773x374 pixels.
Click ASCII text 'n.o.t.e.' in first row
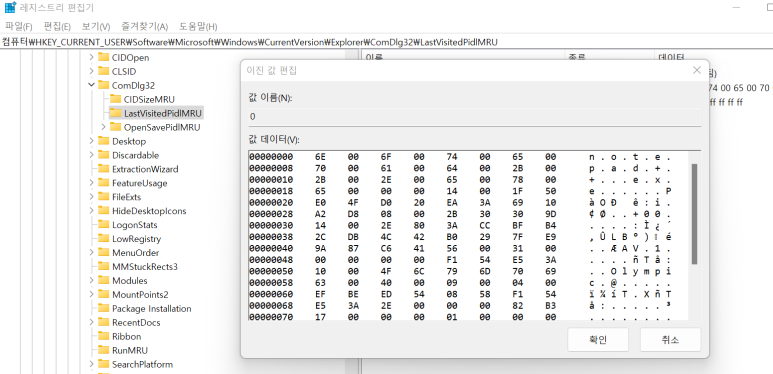(x=630, y=157)
